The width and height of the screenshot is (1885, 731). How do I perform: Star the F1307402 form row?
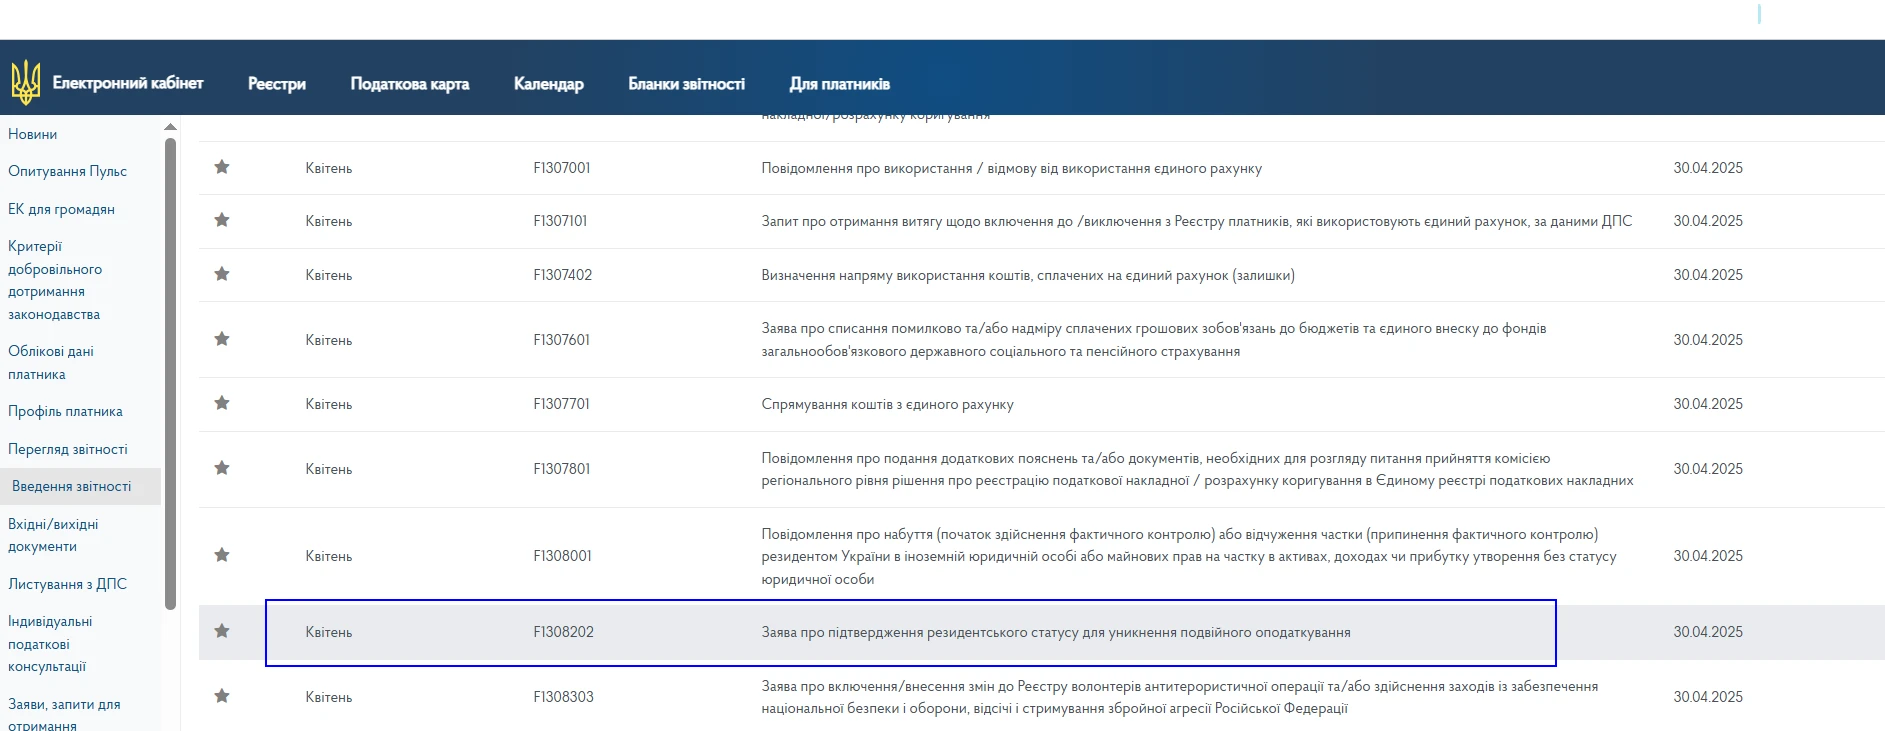point(222,274)
